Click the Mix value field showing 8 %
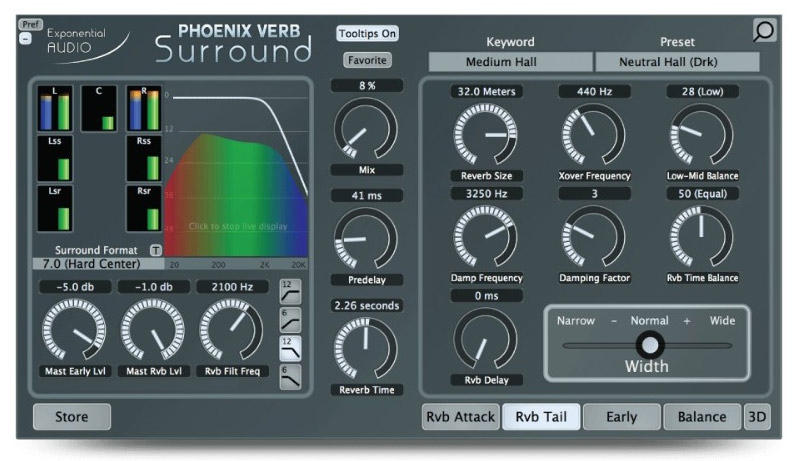Viewport: 800px width, 461px height. 367,86
